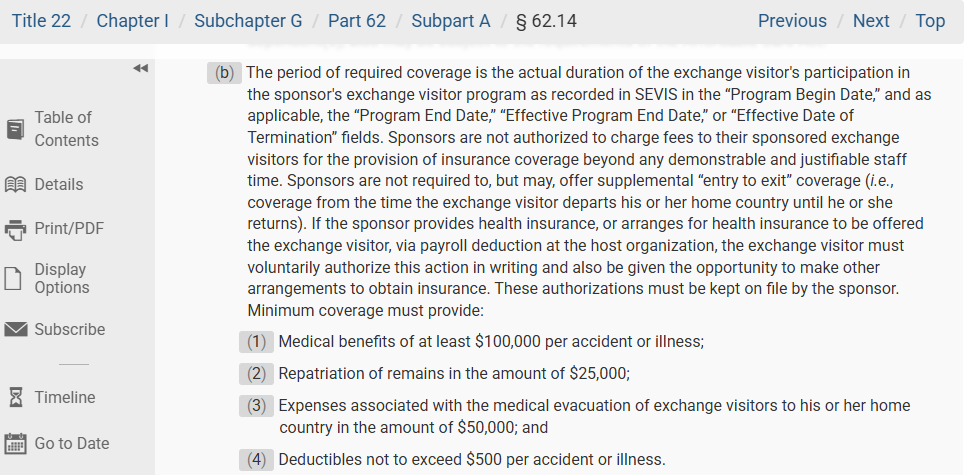Select the paragraph (1) marker
Viewport: 964px width, 475px height.
point(257,342)
